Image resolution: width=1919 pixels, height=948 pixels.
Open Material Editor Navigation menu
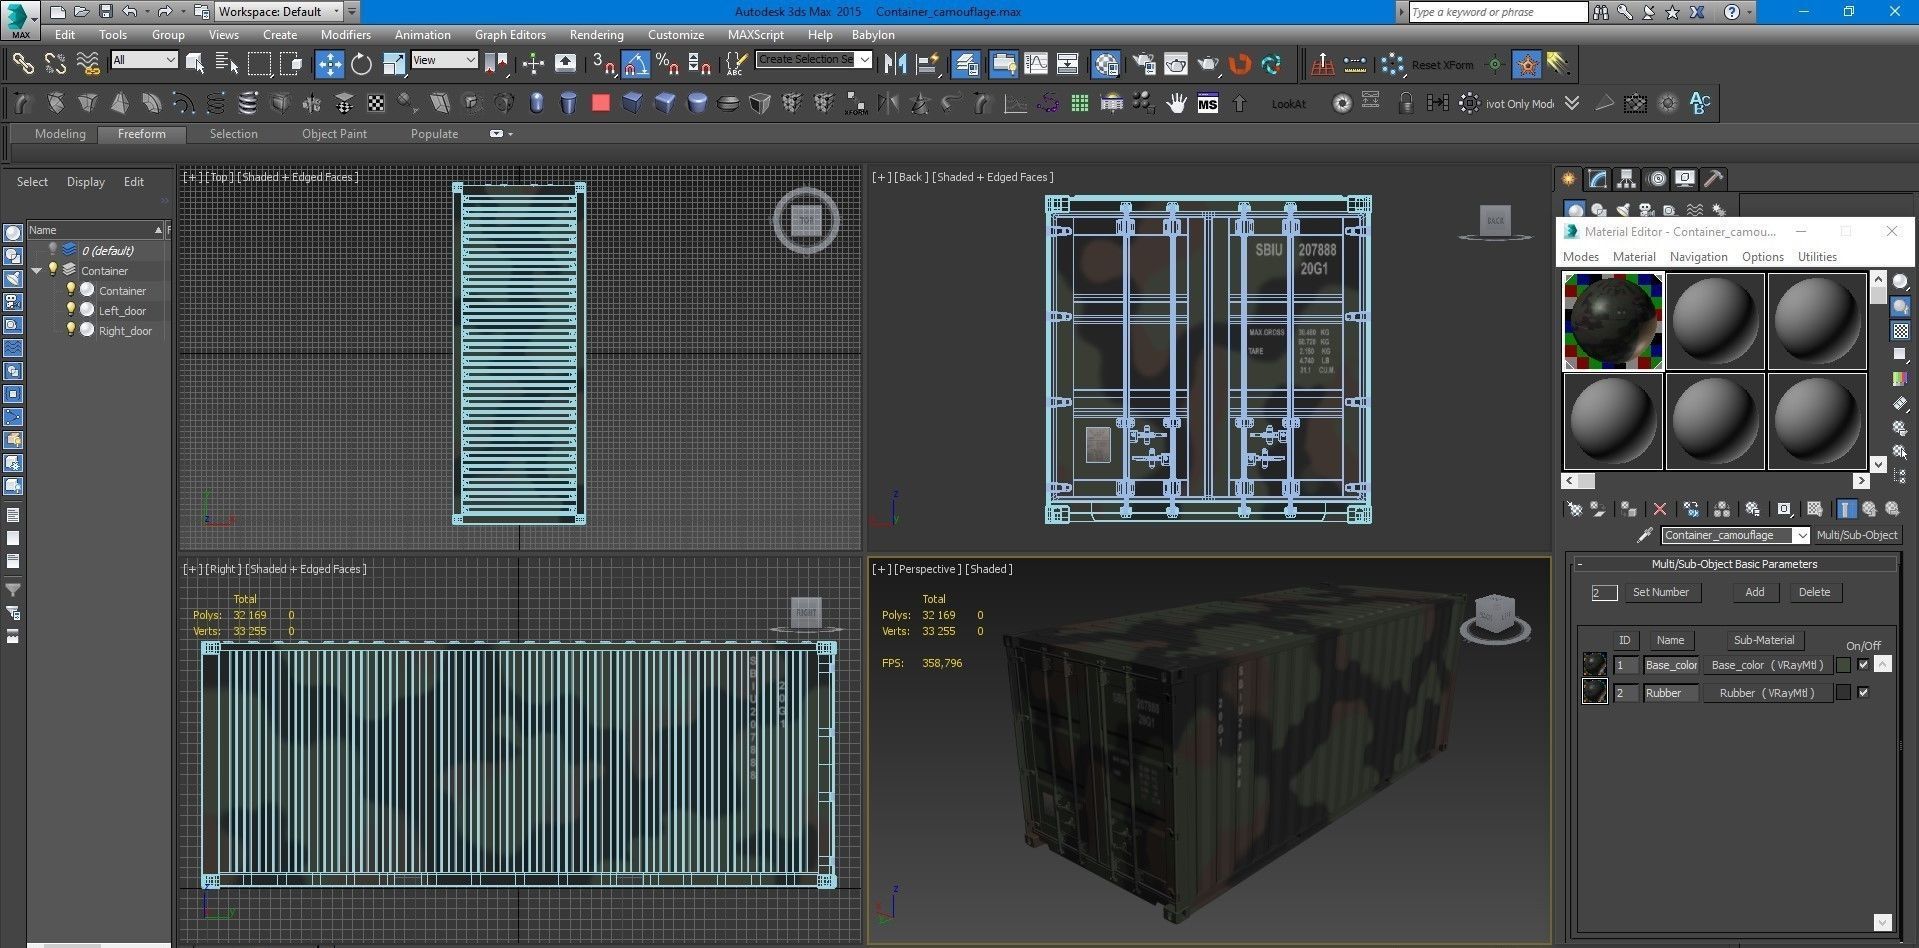pyautogui.click(x=1698, y=257)
